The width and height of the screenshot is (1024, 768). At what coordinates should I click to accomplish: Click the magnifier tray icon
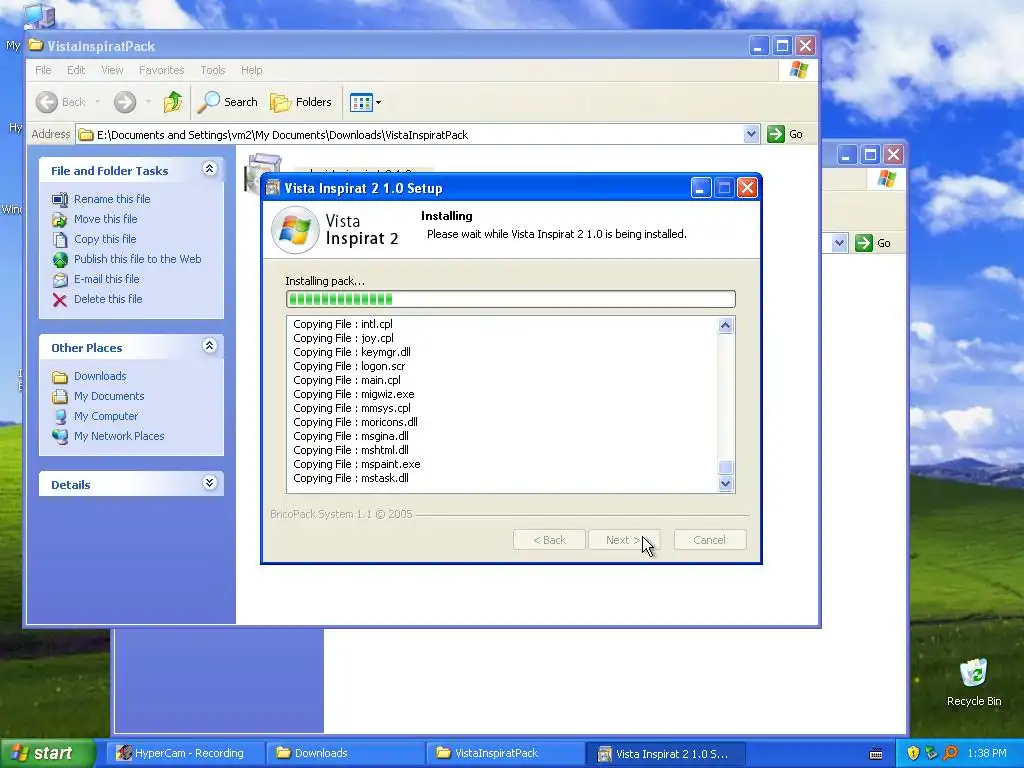pyautogui.click(x=950, y=753)
